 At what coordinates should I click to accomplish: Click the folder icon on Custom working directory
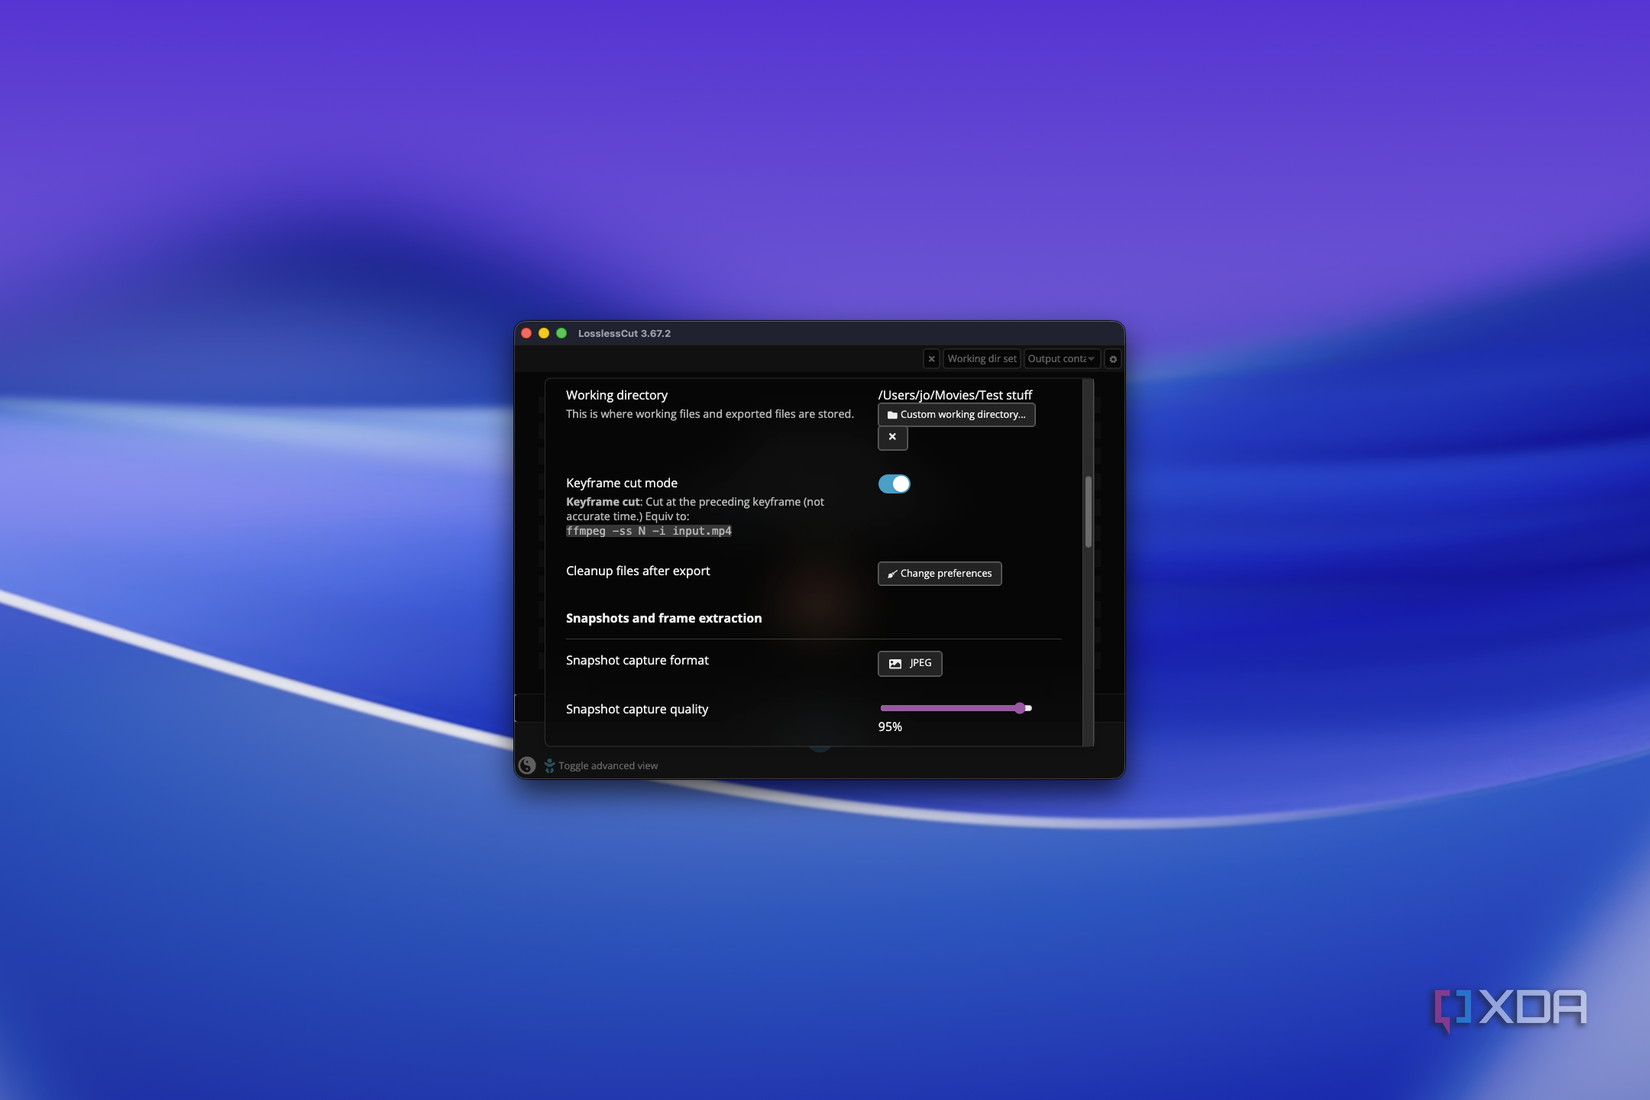892,414
